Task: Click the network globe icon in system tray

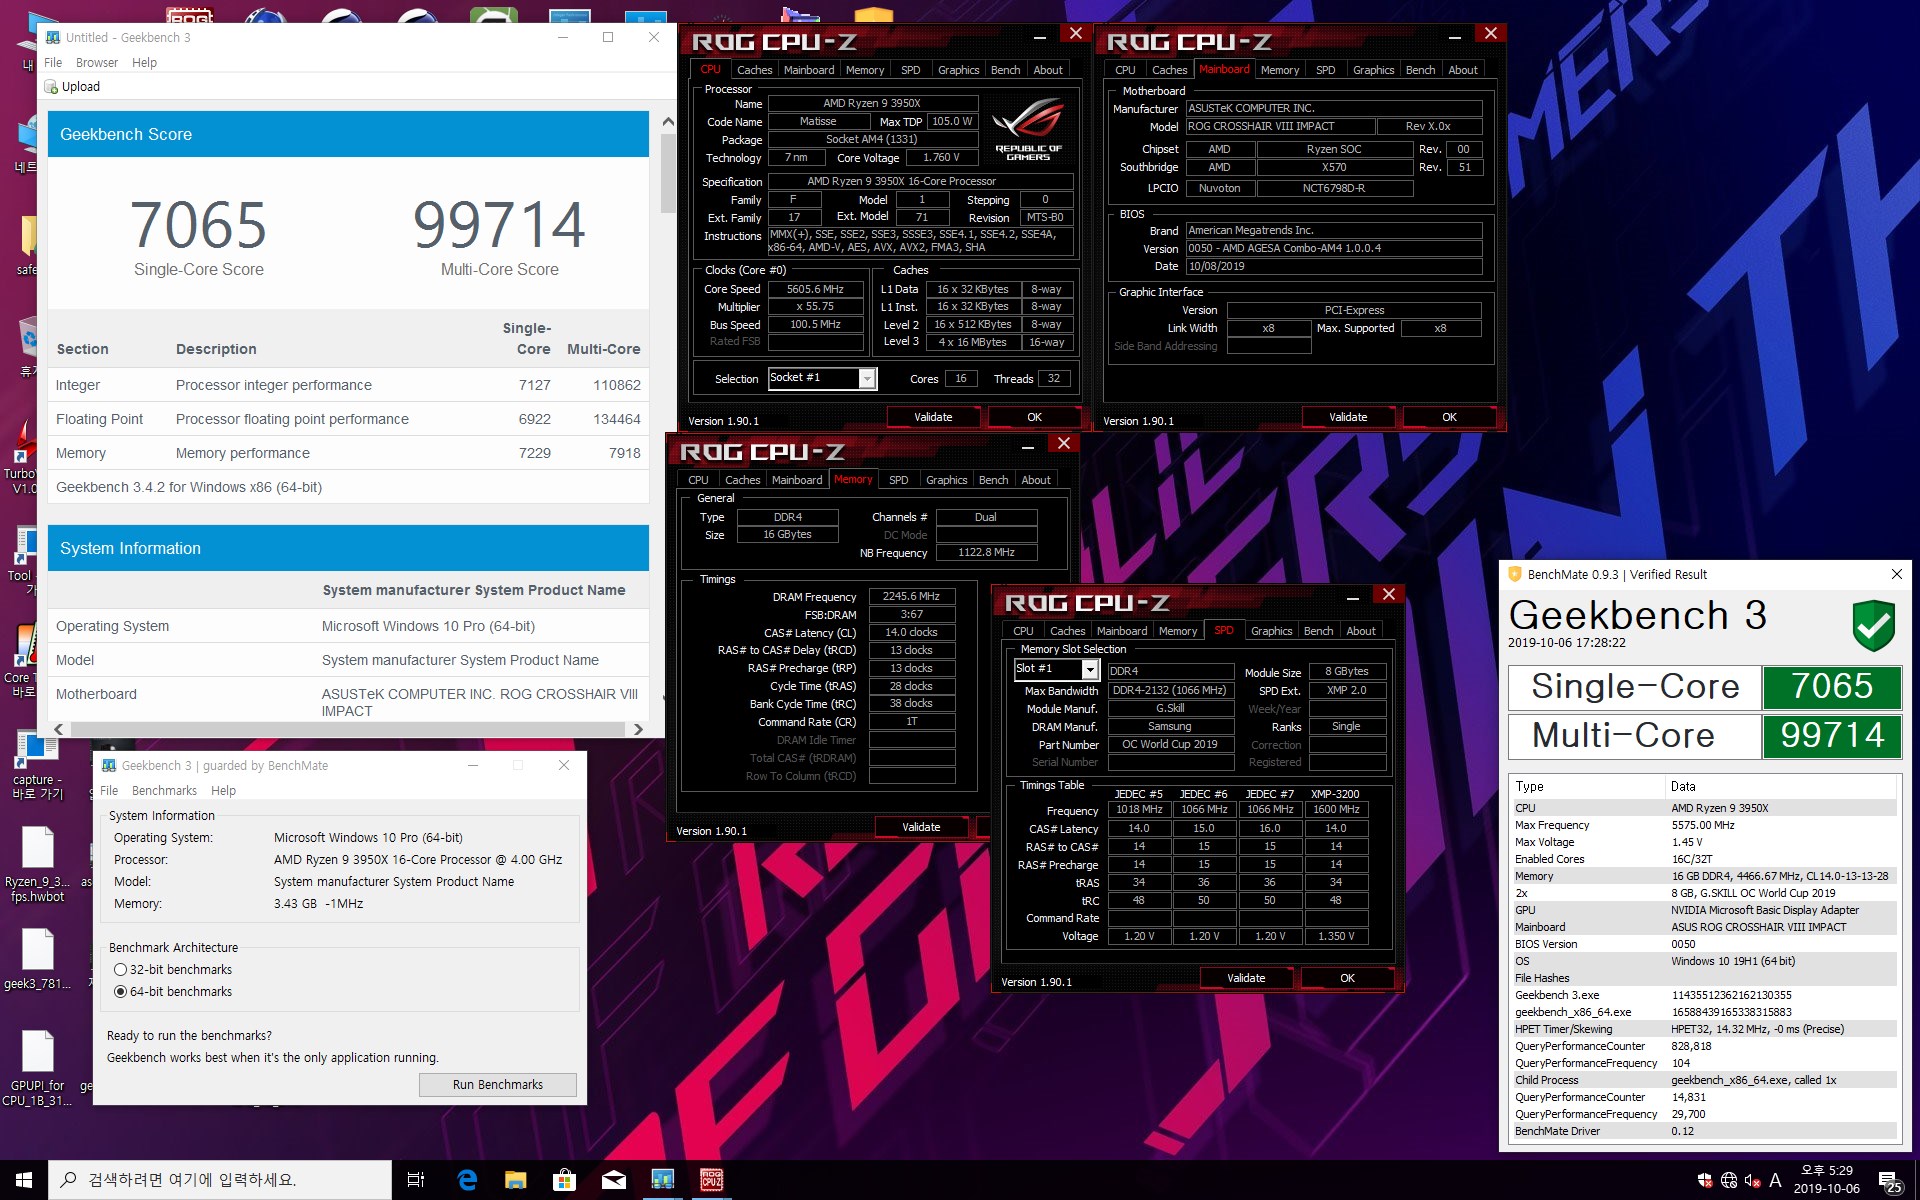Action: pos(1729,1181)
